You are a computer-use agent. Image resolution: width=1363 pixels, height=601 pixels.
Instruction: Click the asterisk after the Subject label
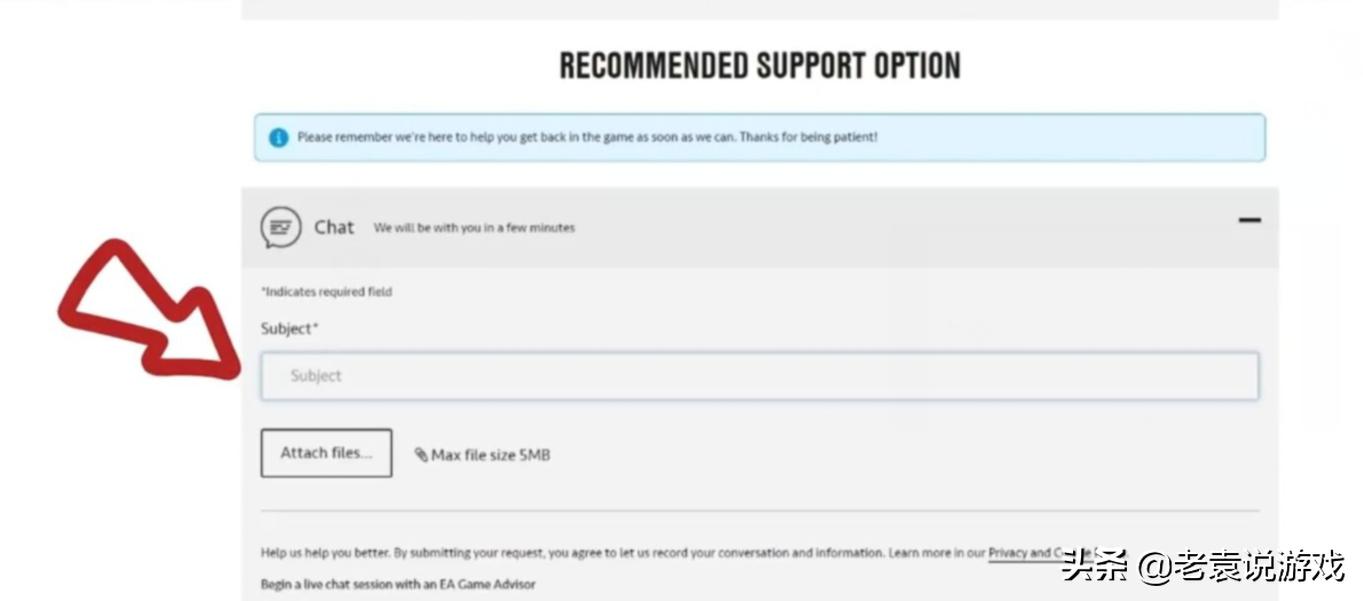[x=315, y=327]
